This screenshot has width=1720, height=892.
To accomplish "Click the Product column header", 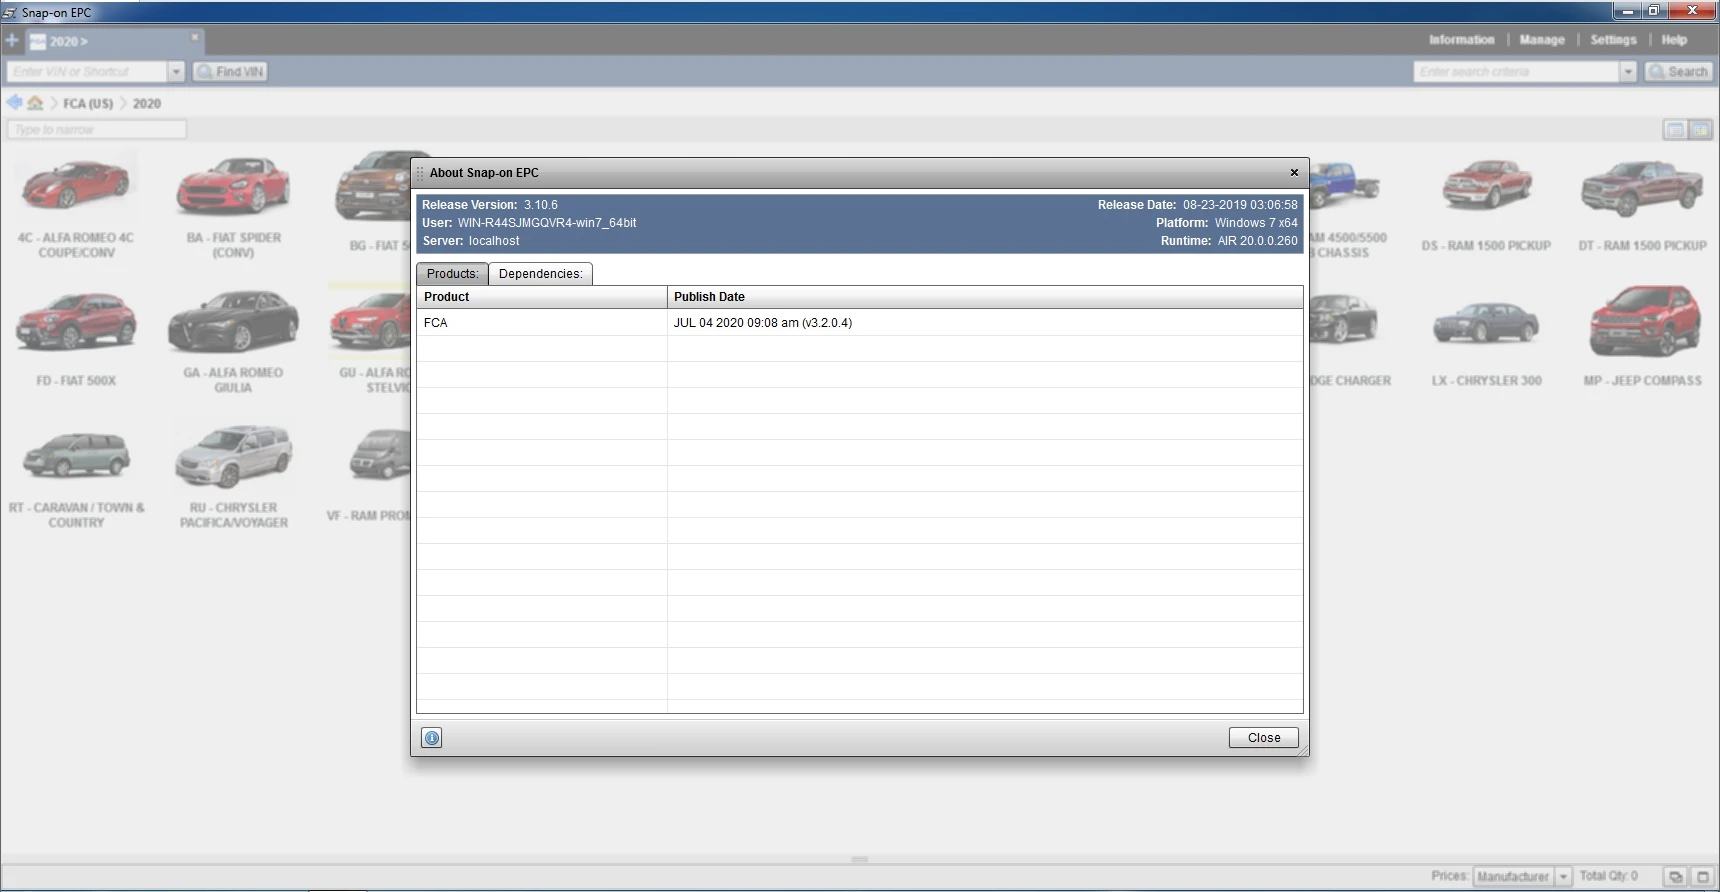I will (542, 297).
